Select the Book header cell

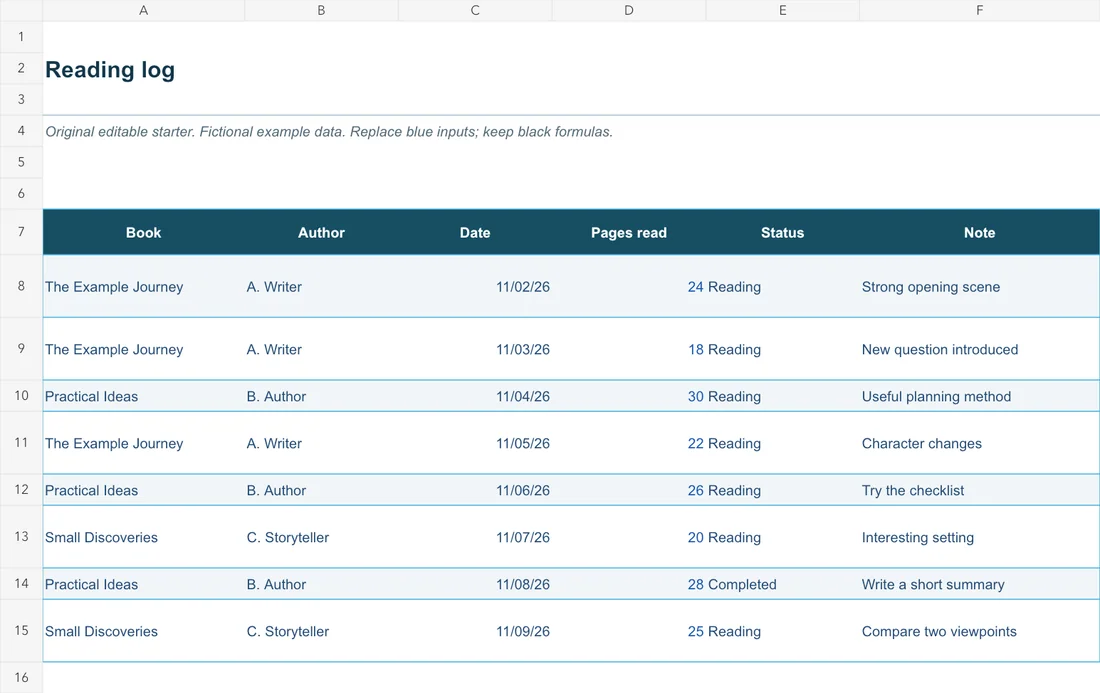point(143,232)
